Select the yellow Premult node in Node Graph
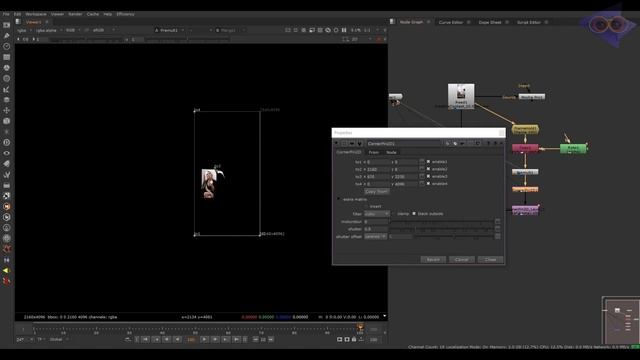640x360 pixels. pyautogui.click(x=525, y=130)
